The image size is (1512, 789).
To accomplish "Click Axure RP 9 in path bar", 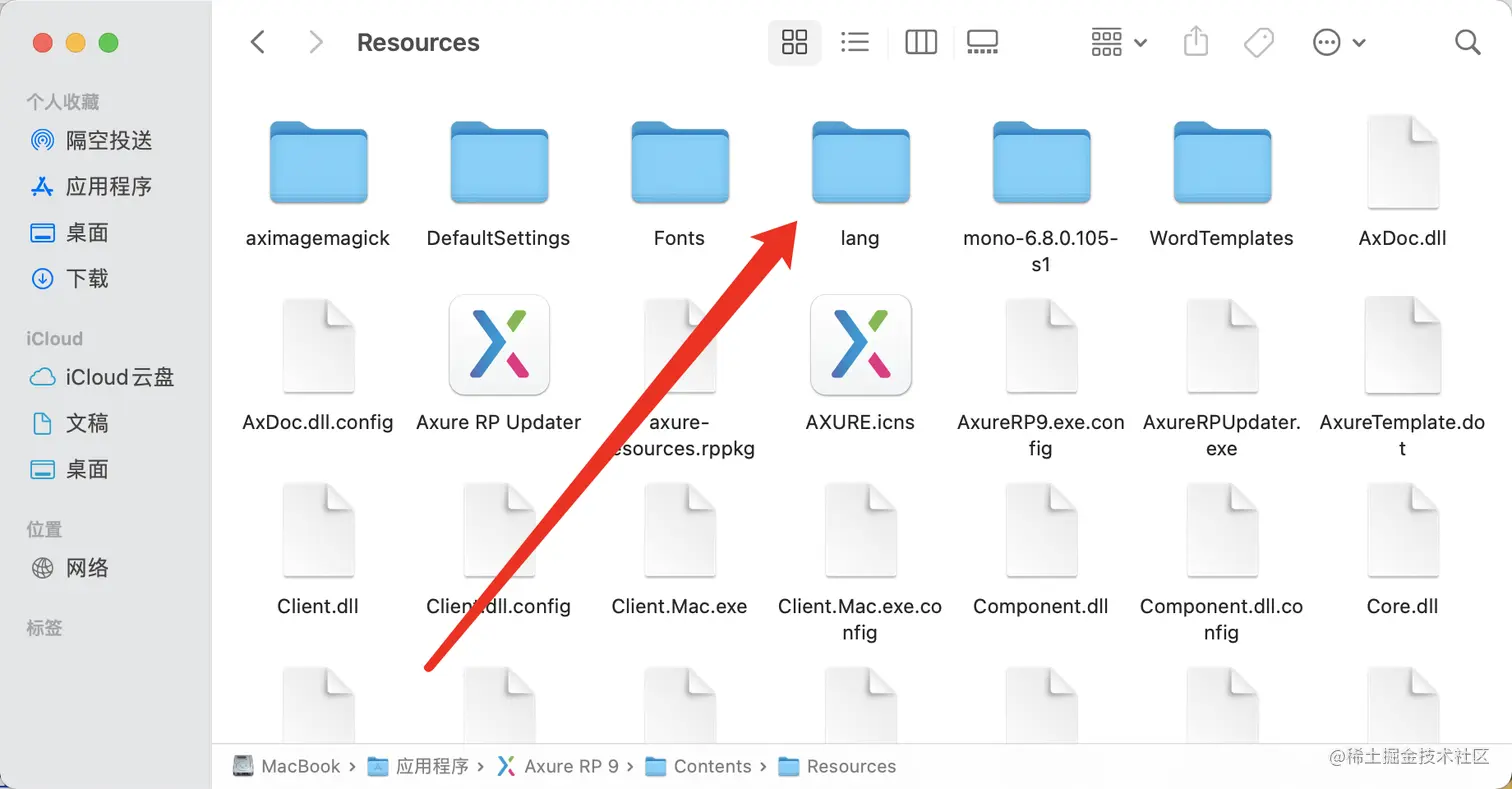I will [558, 766].
